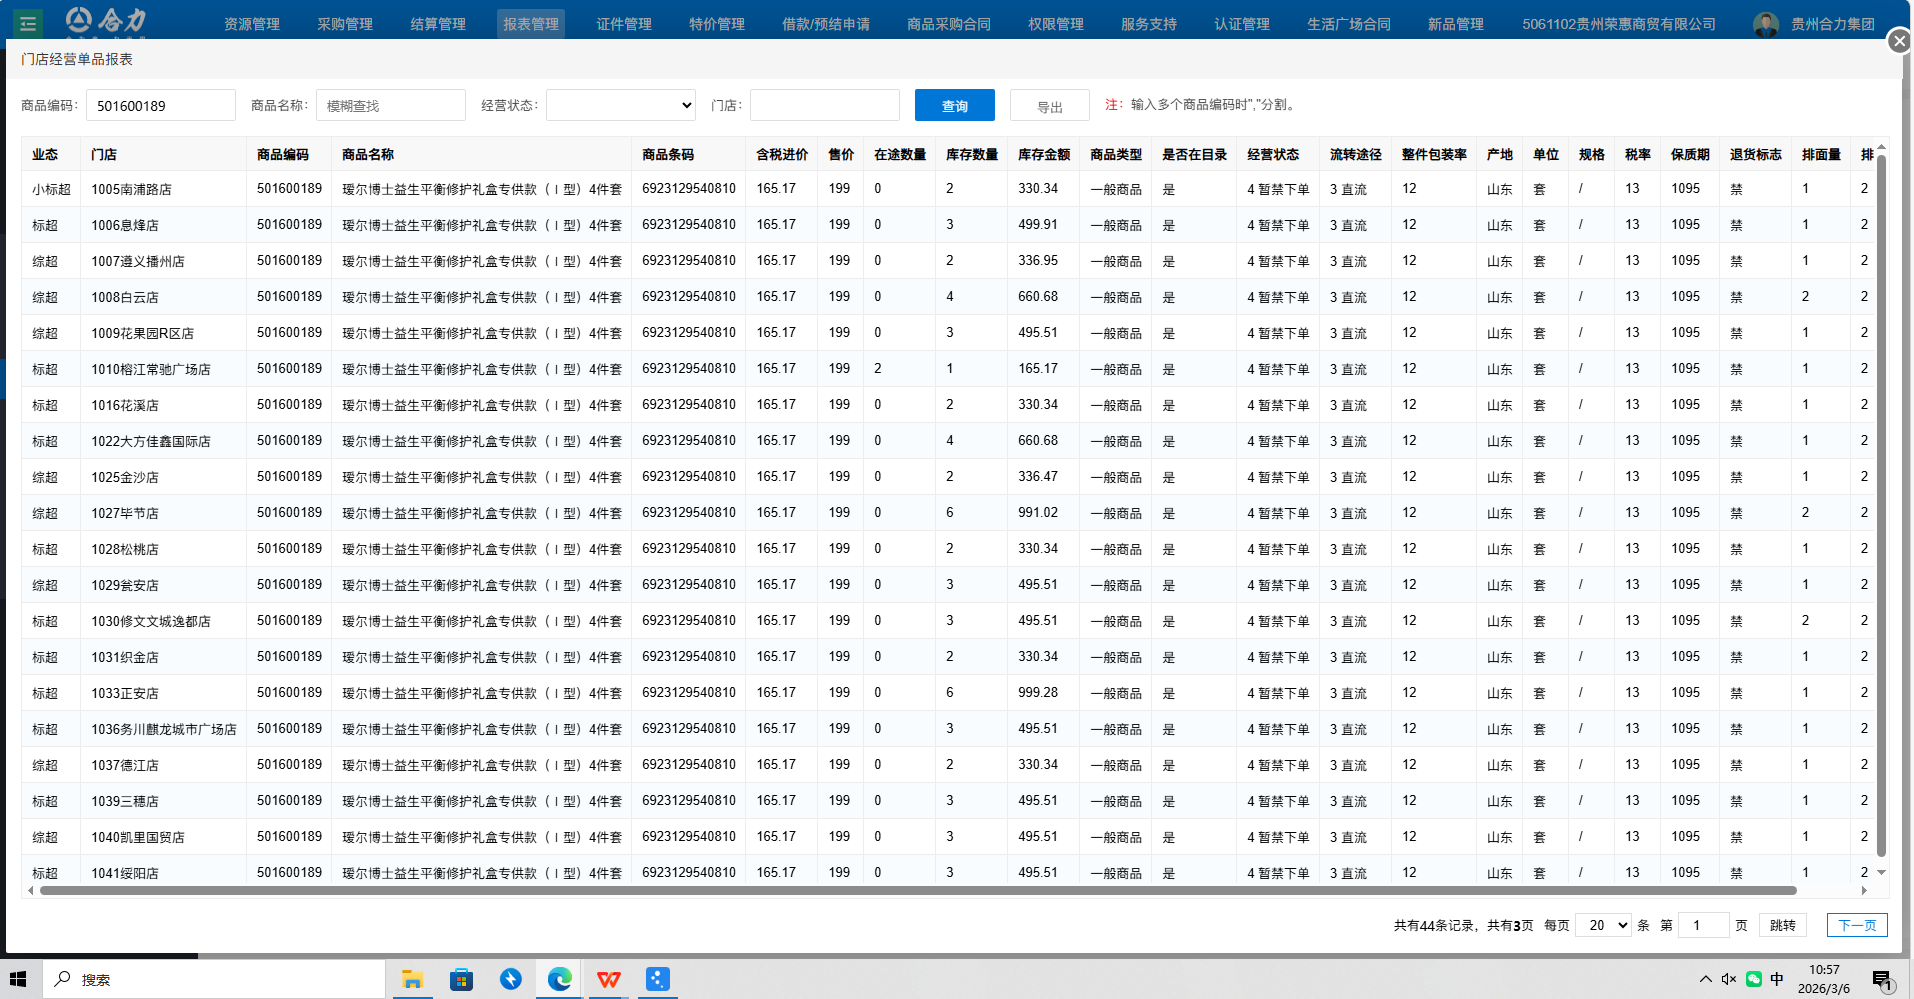Open WPS Office from the taskbar
The height and width of the screenshot is (999, 1914).
pos(608,979)
